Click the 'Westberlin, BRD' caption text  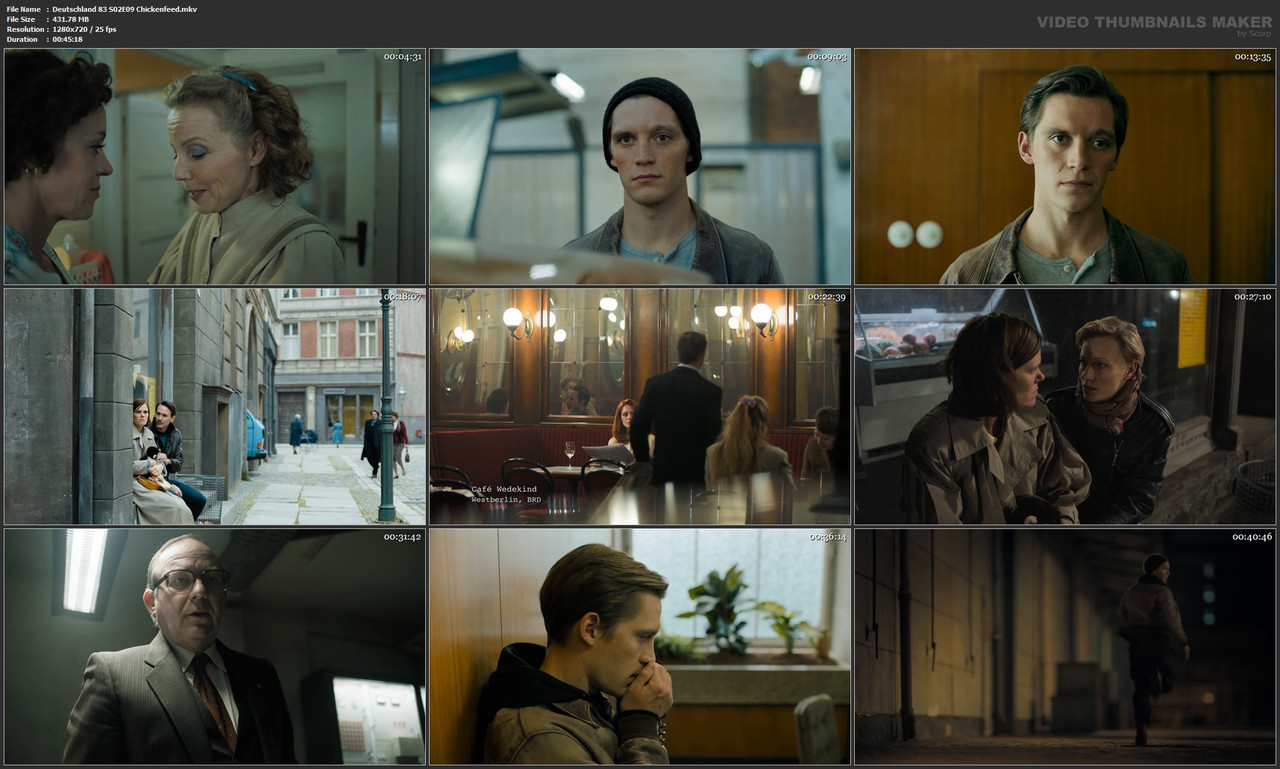click(506, 498)
